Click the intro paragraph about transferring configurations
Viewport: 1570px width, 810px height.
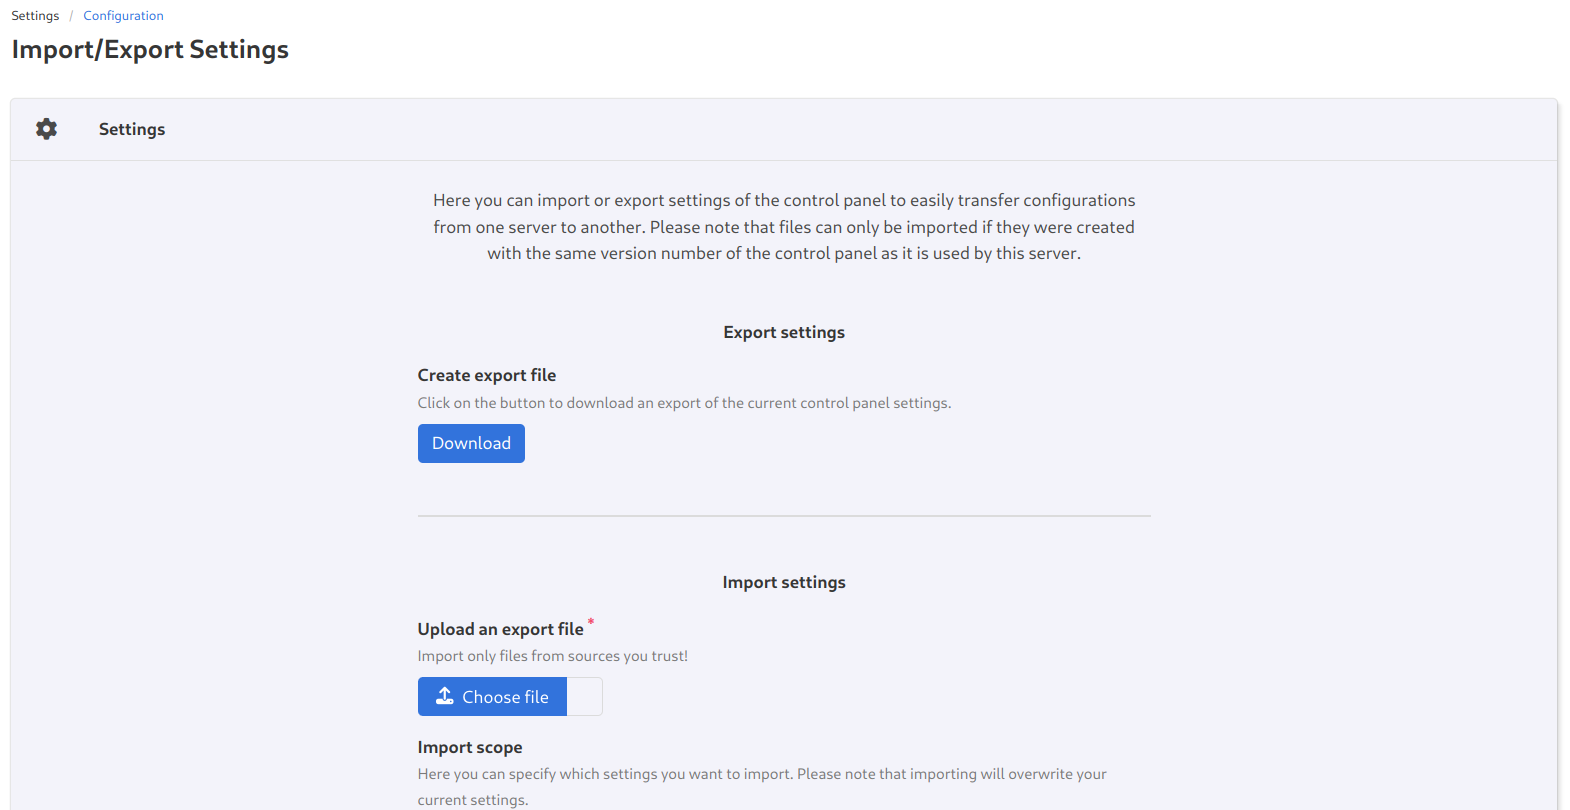[x=784, y=227]
